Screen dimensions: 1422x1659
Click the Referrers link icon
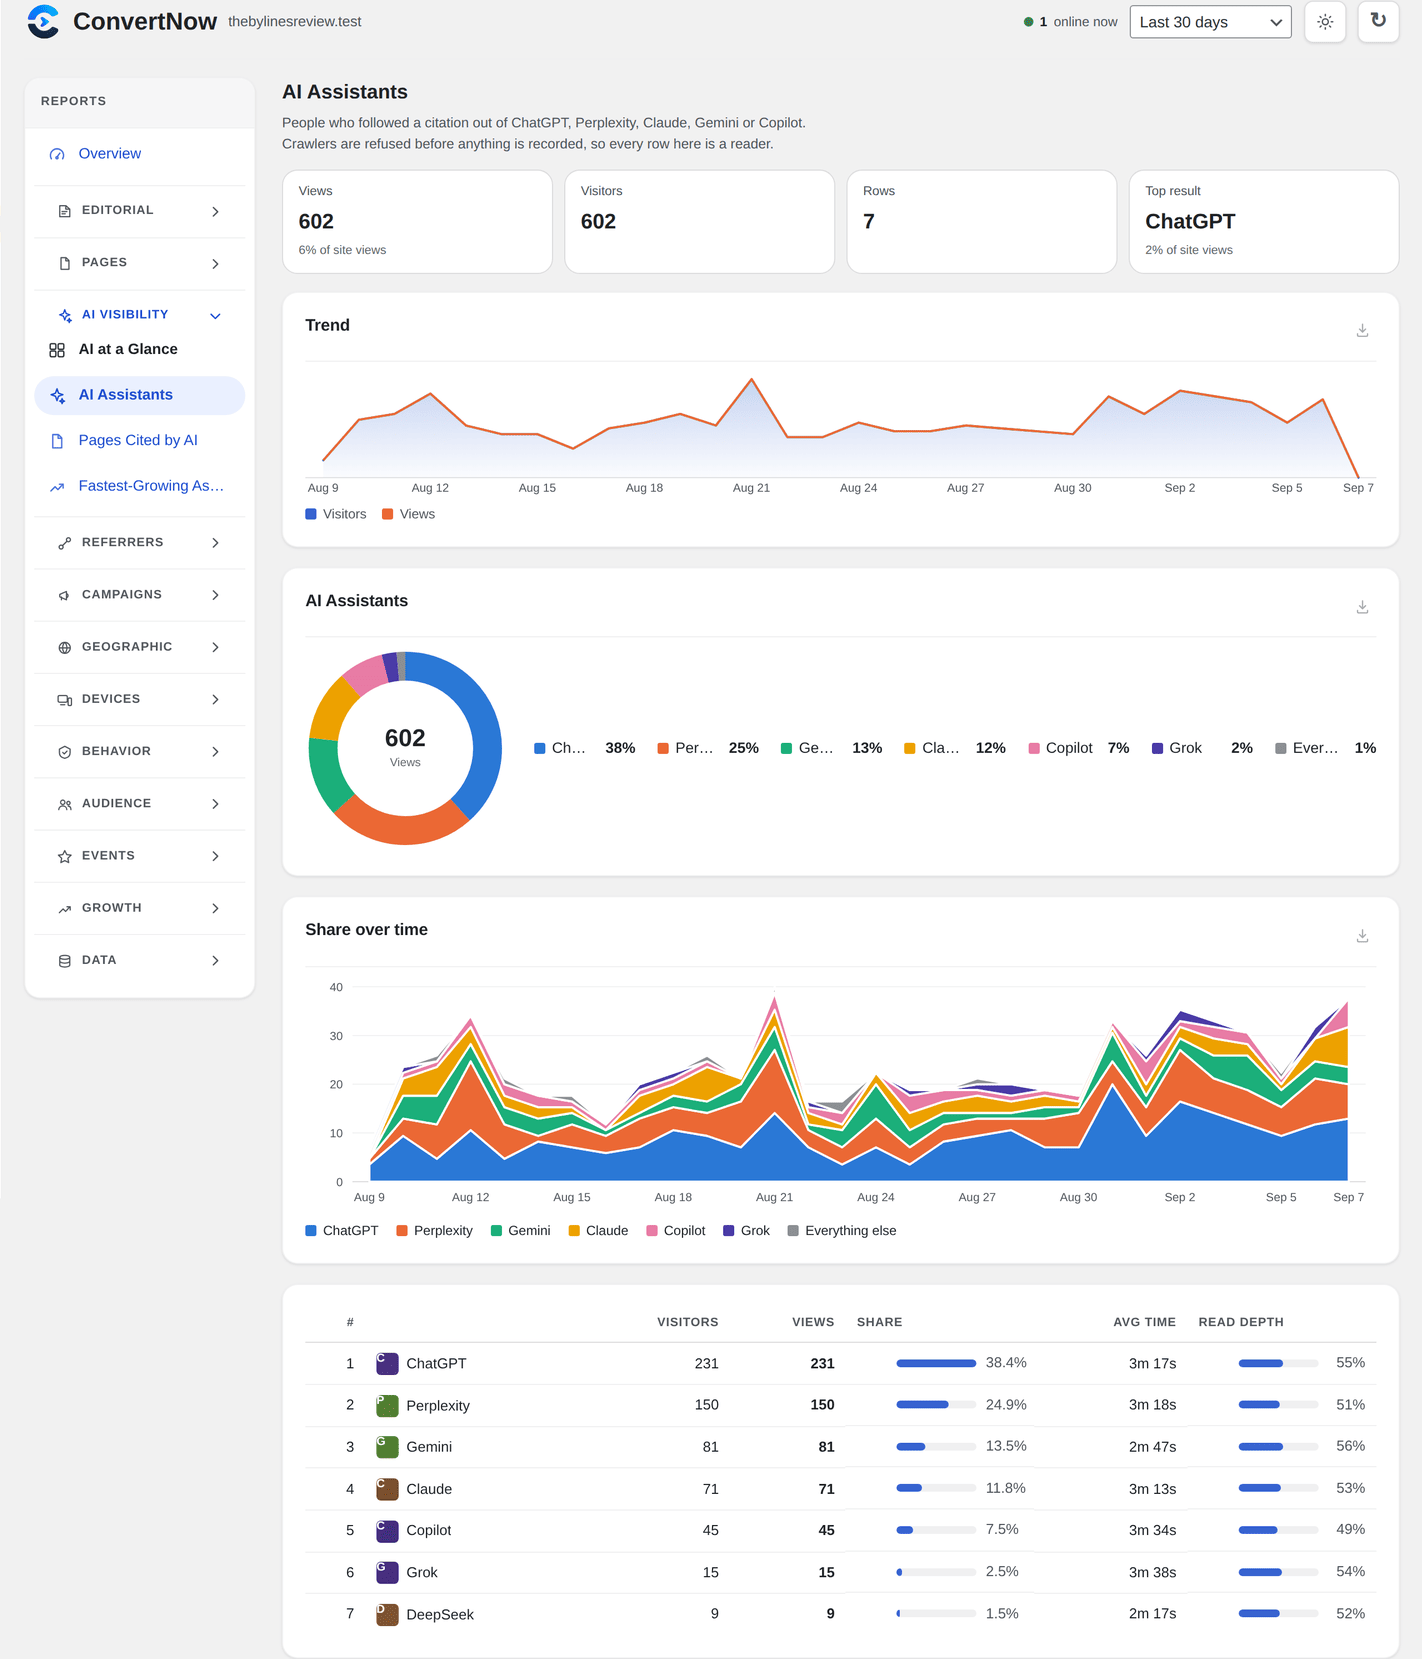coord(65,543)
